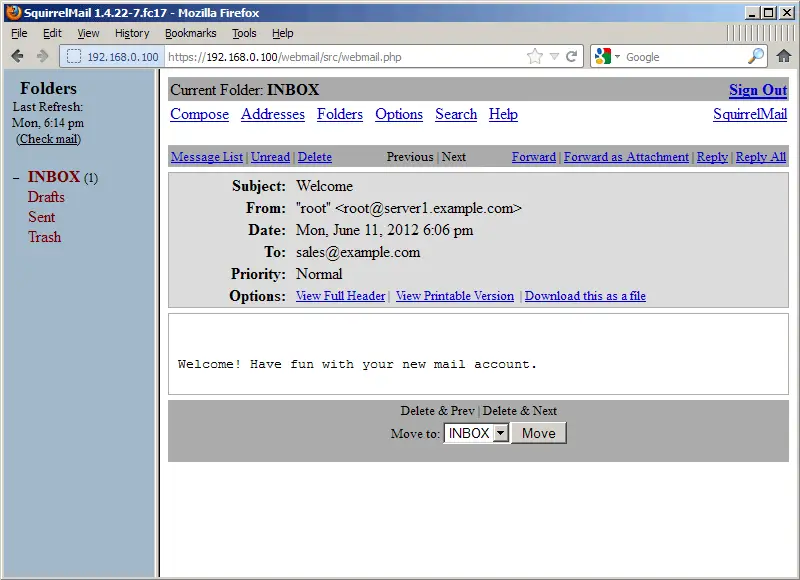This screenshot has height=580, width=800.
Task: Click the site identity icon beside 192.168.0.100
Action: pos(74,57)
